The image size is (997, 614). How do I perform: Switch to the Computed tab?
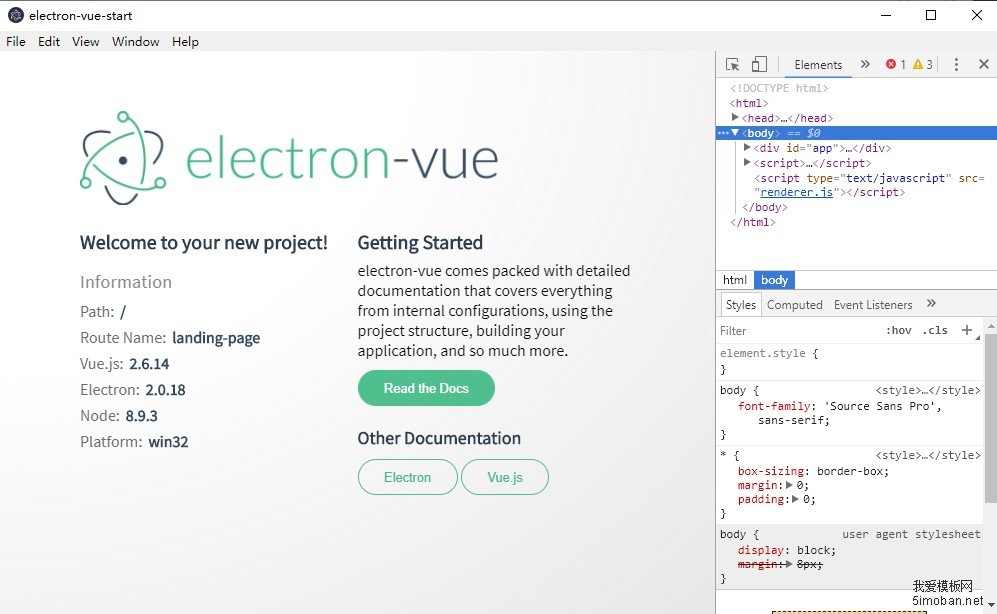point(795,304)
